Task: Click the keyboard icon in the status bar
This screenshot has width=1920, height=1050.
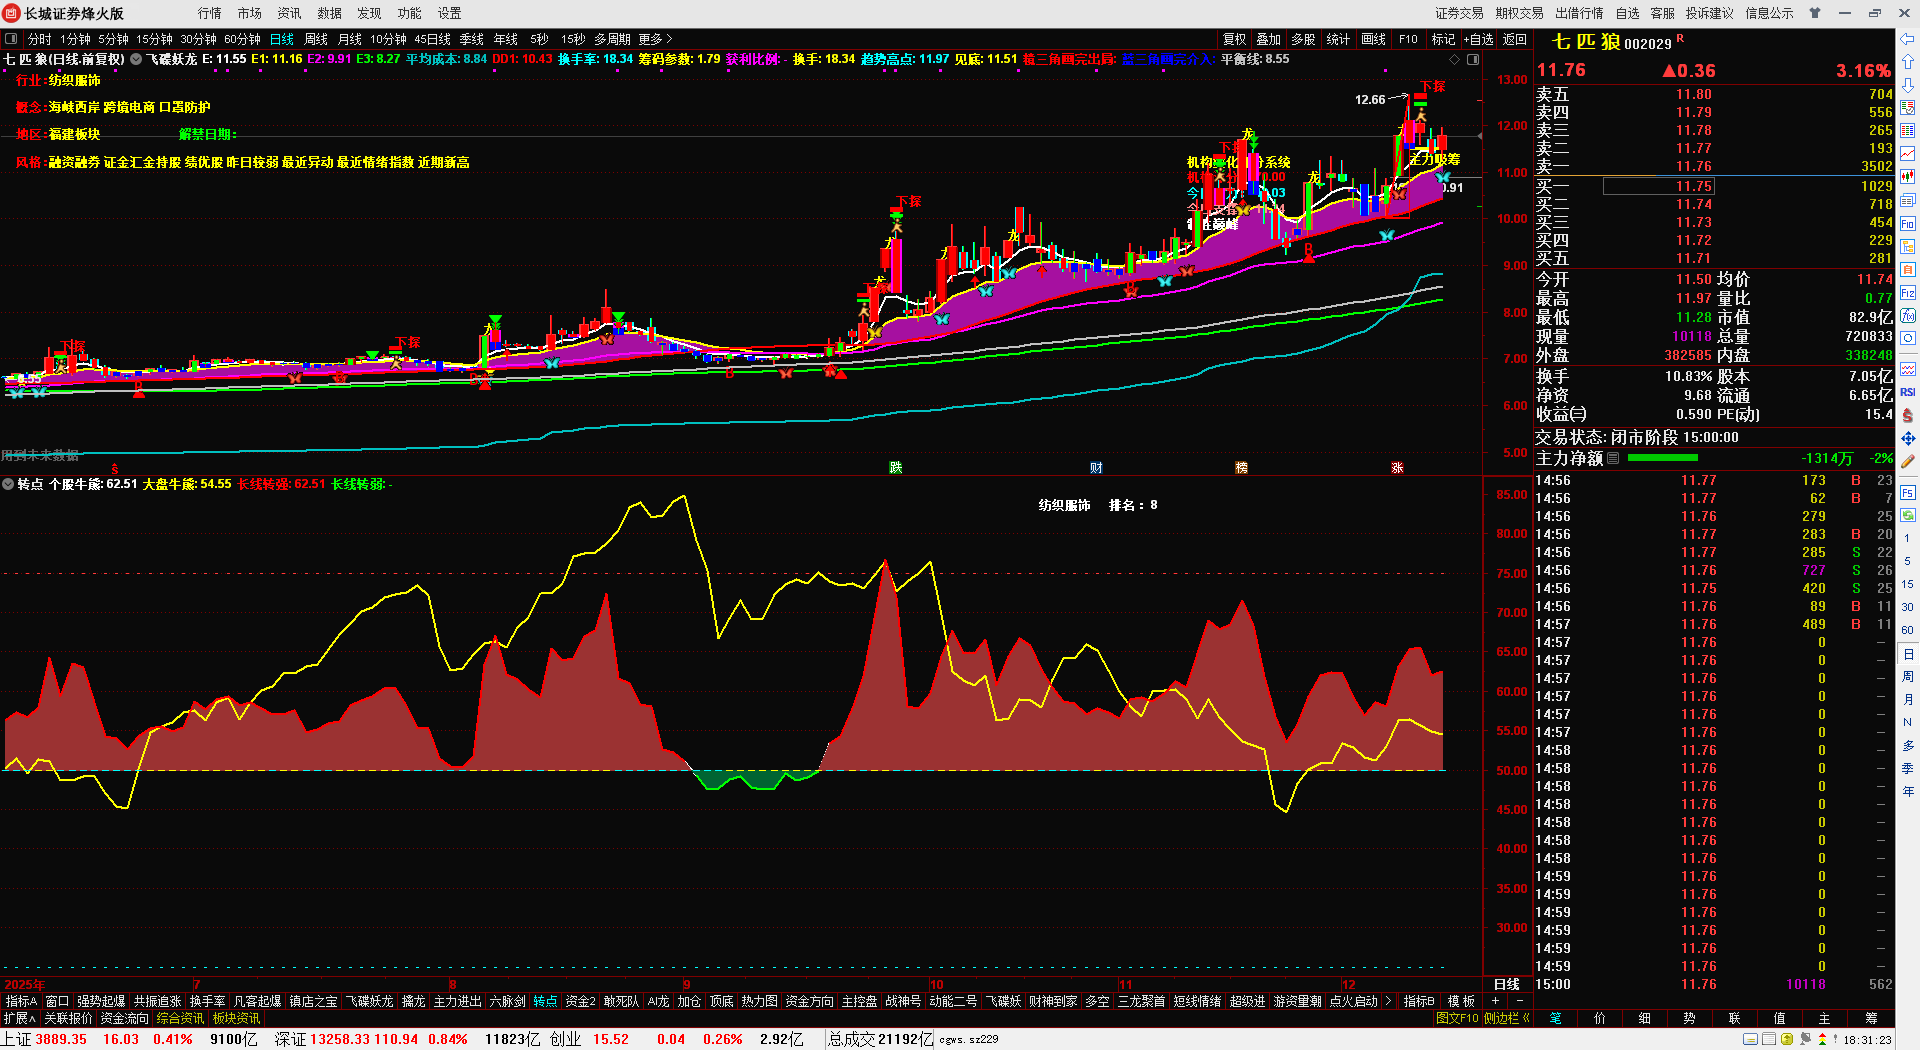Action: pyautogui.click(x=1750, y=1039)
